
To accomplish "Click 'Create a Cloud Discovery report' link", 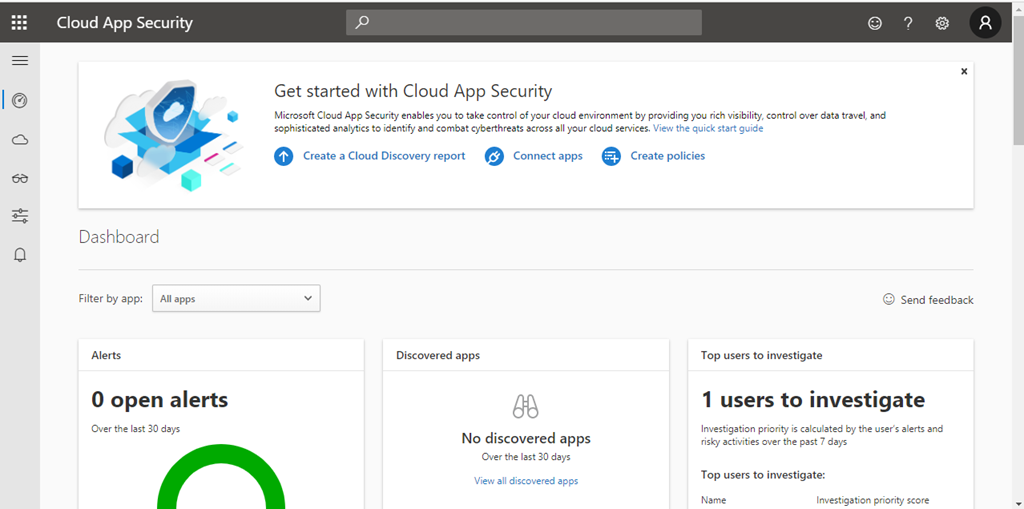I will point(383,156).
